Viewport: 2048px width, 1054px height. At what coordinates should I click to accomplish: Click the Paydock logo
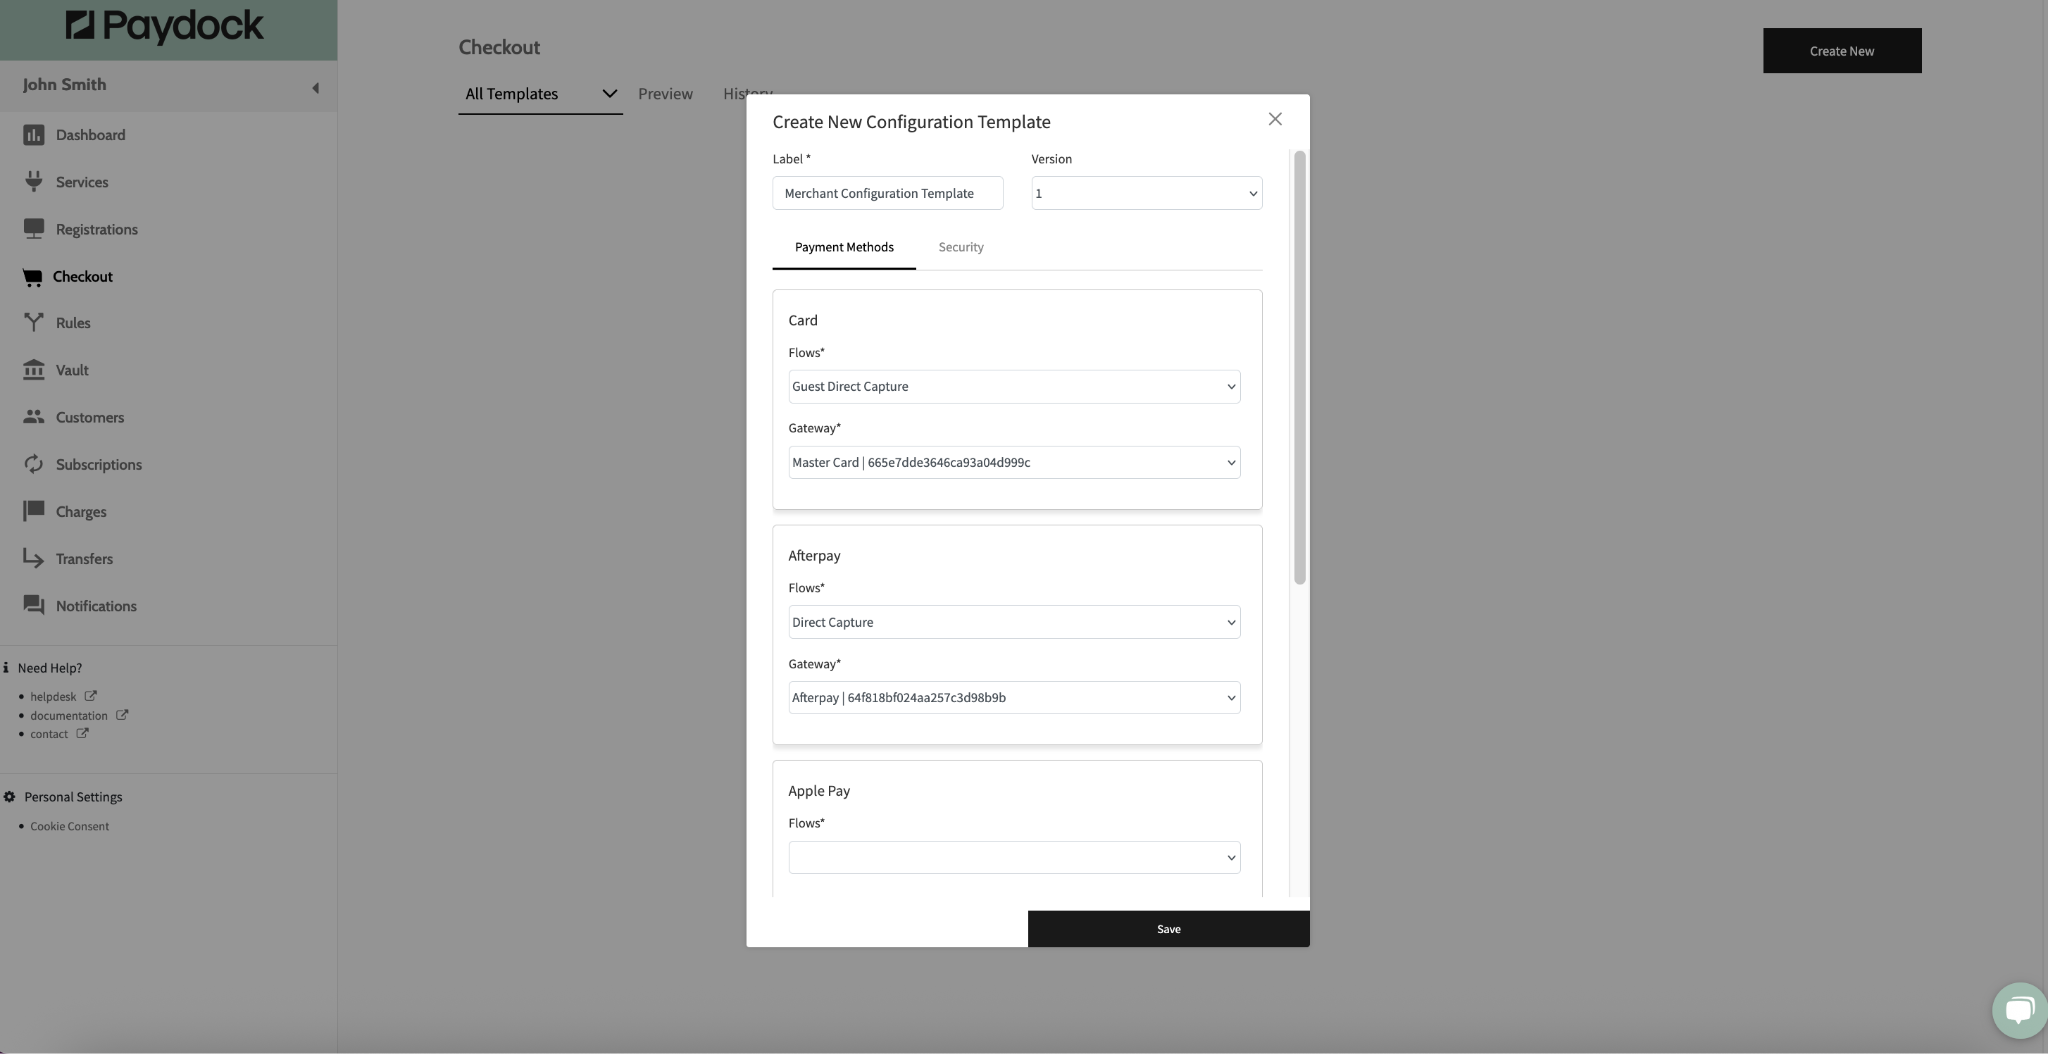point(165,27)
